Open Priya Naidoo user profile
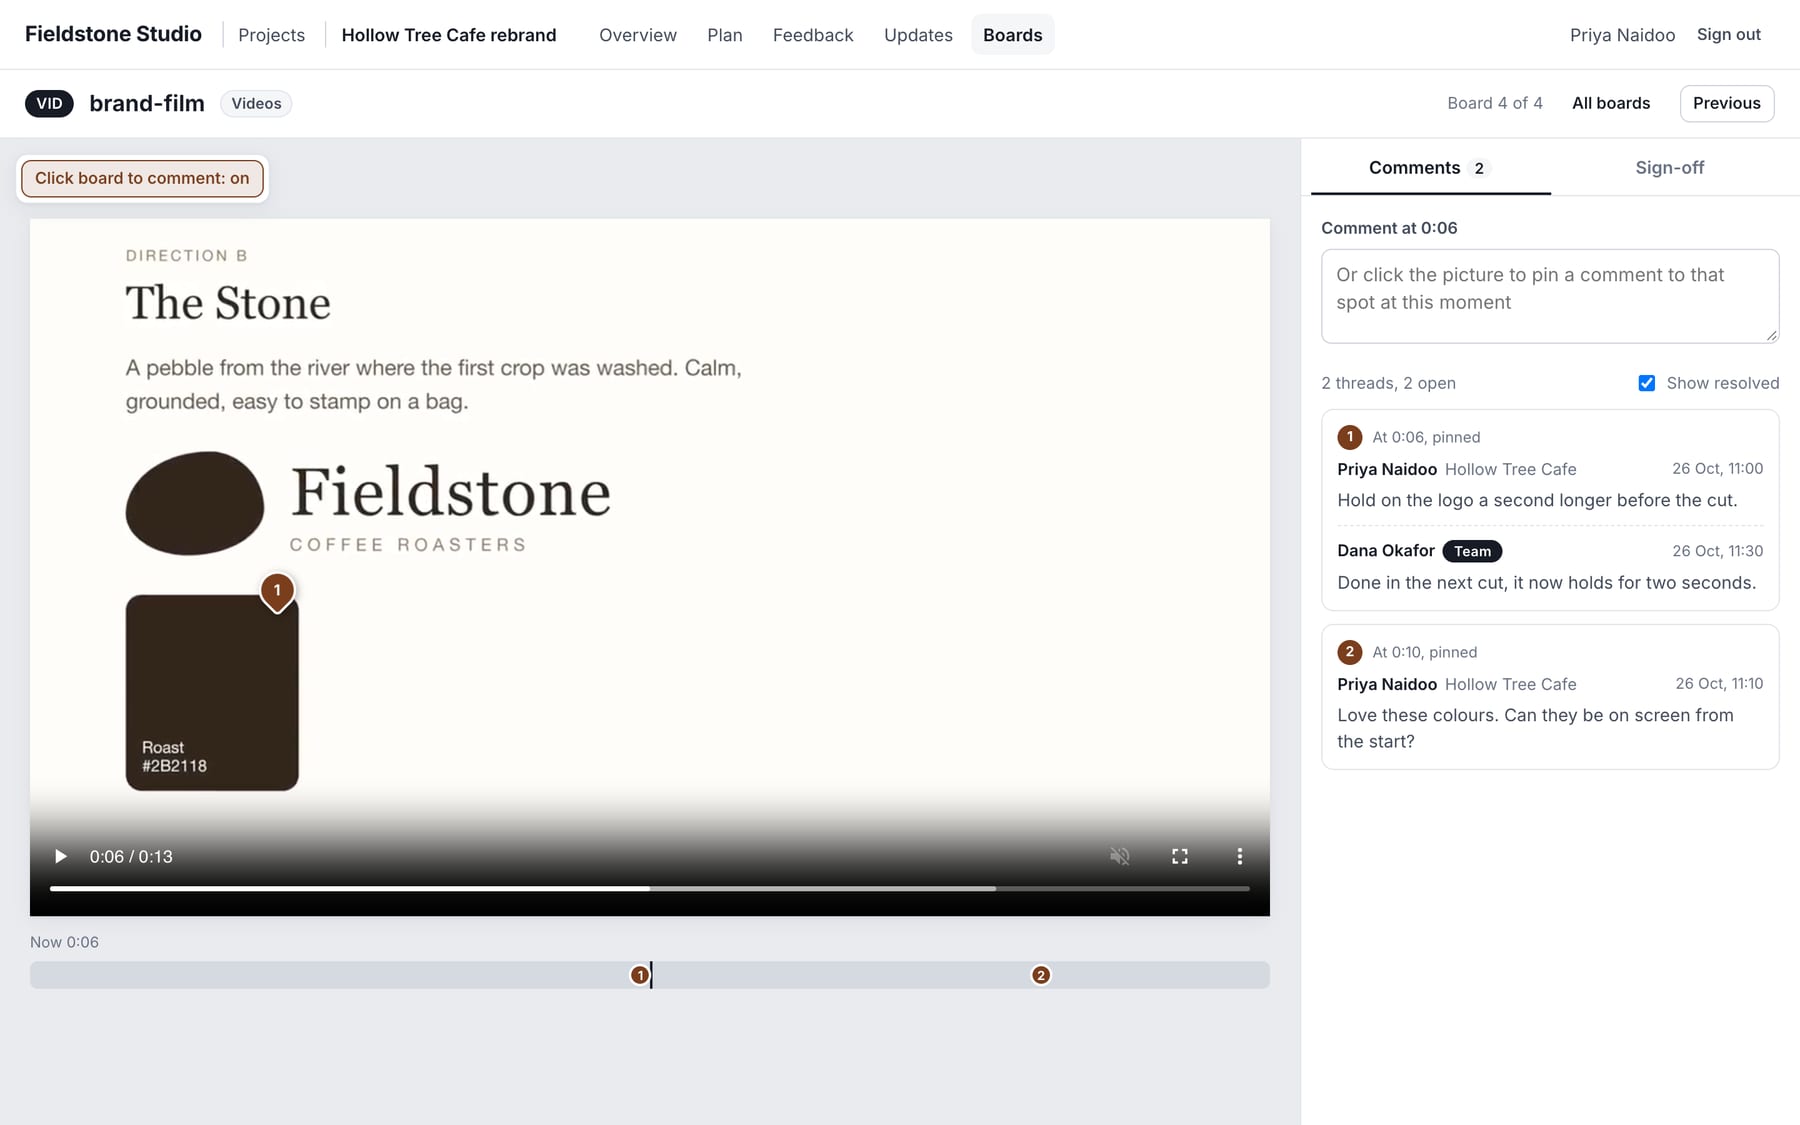 [1622, 35]
